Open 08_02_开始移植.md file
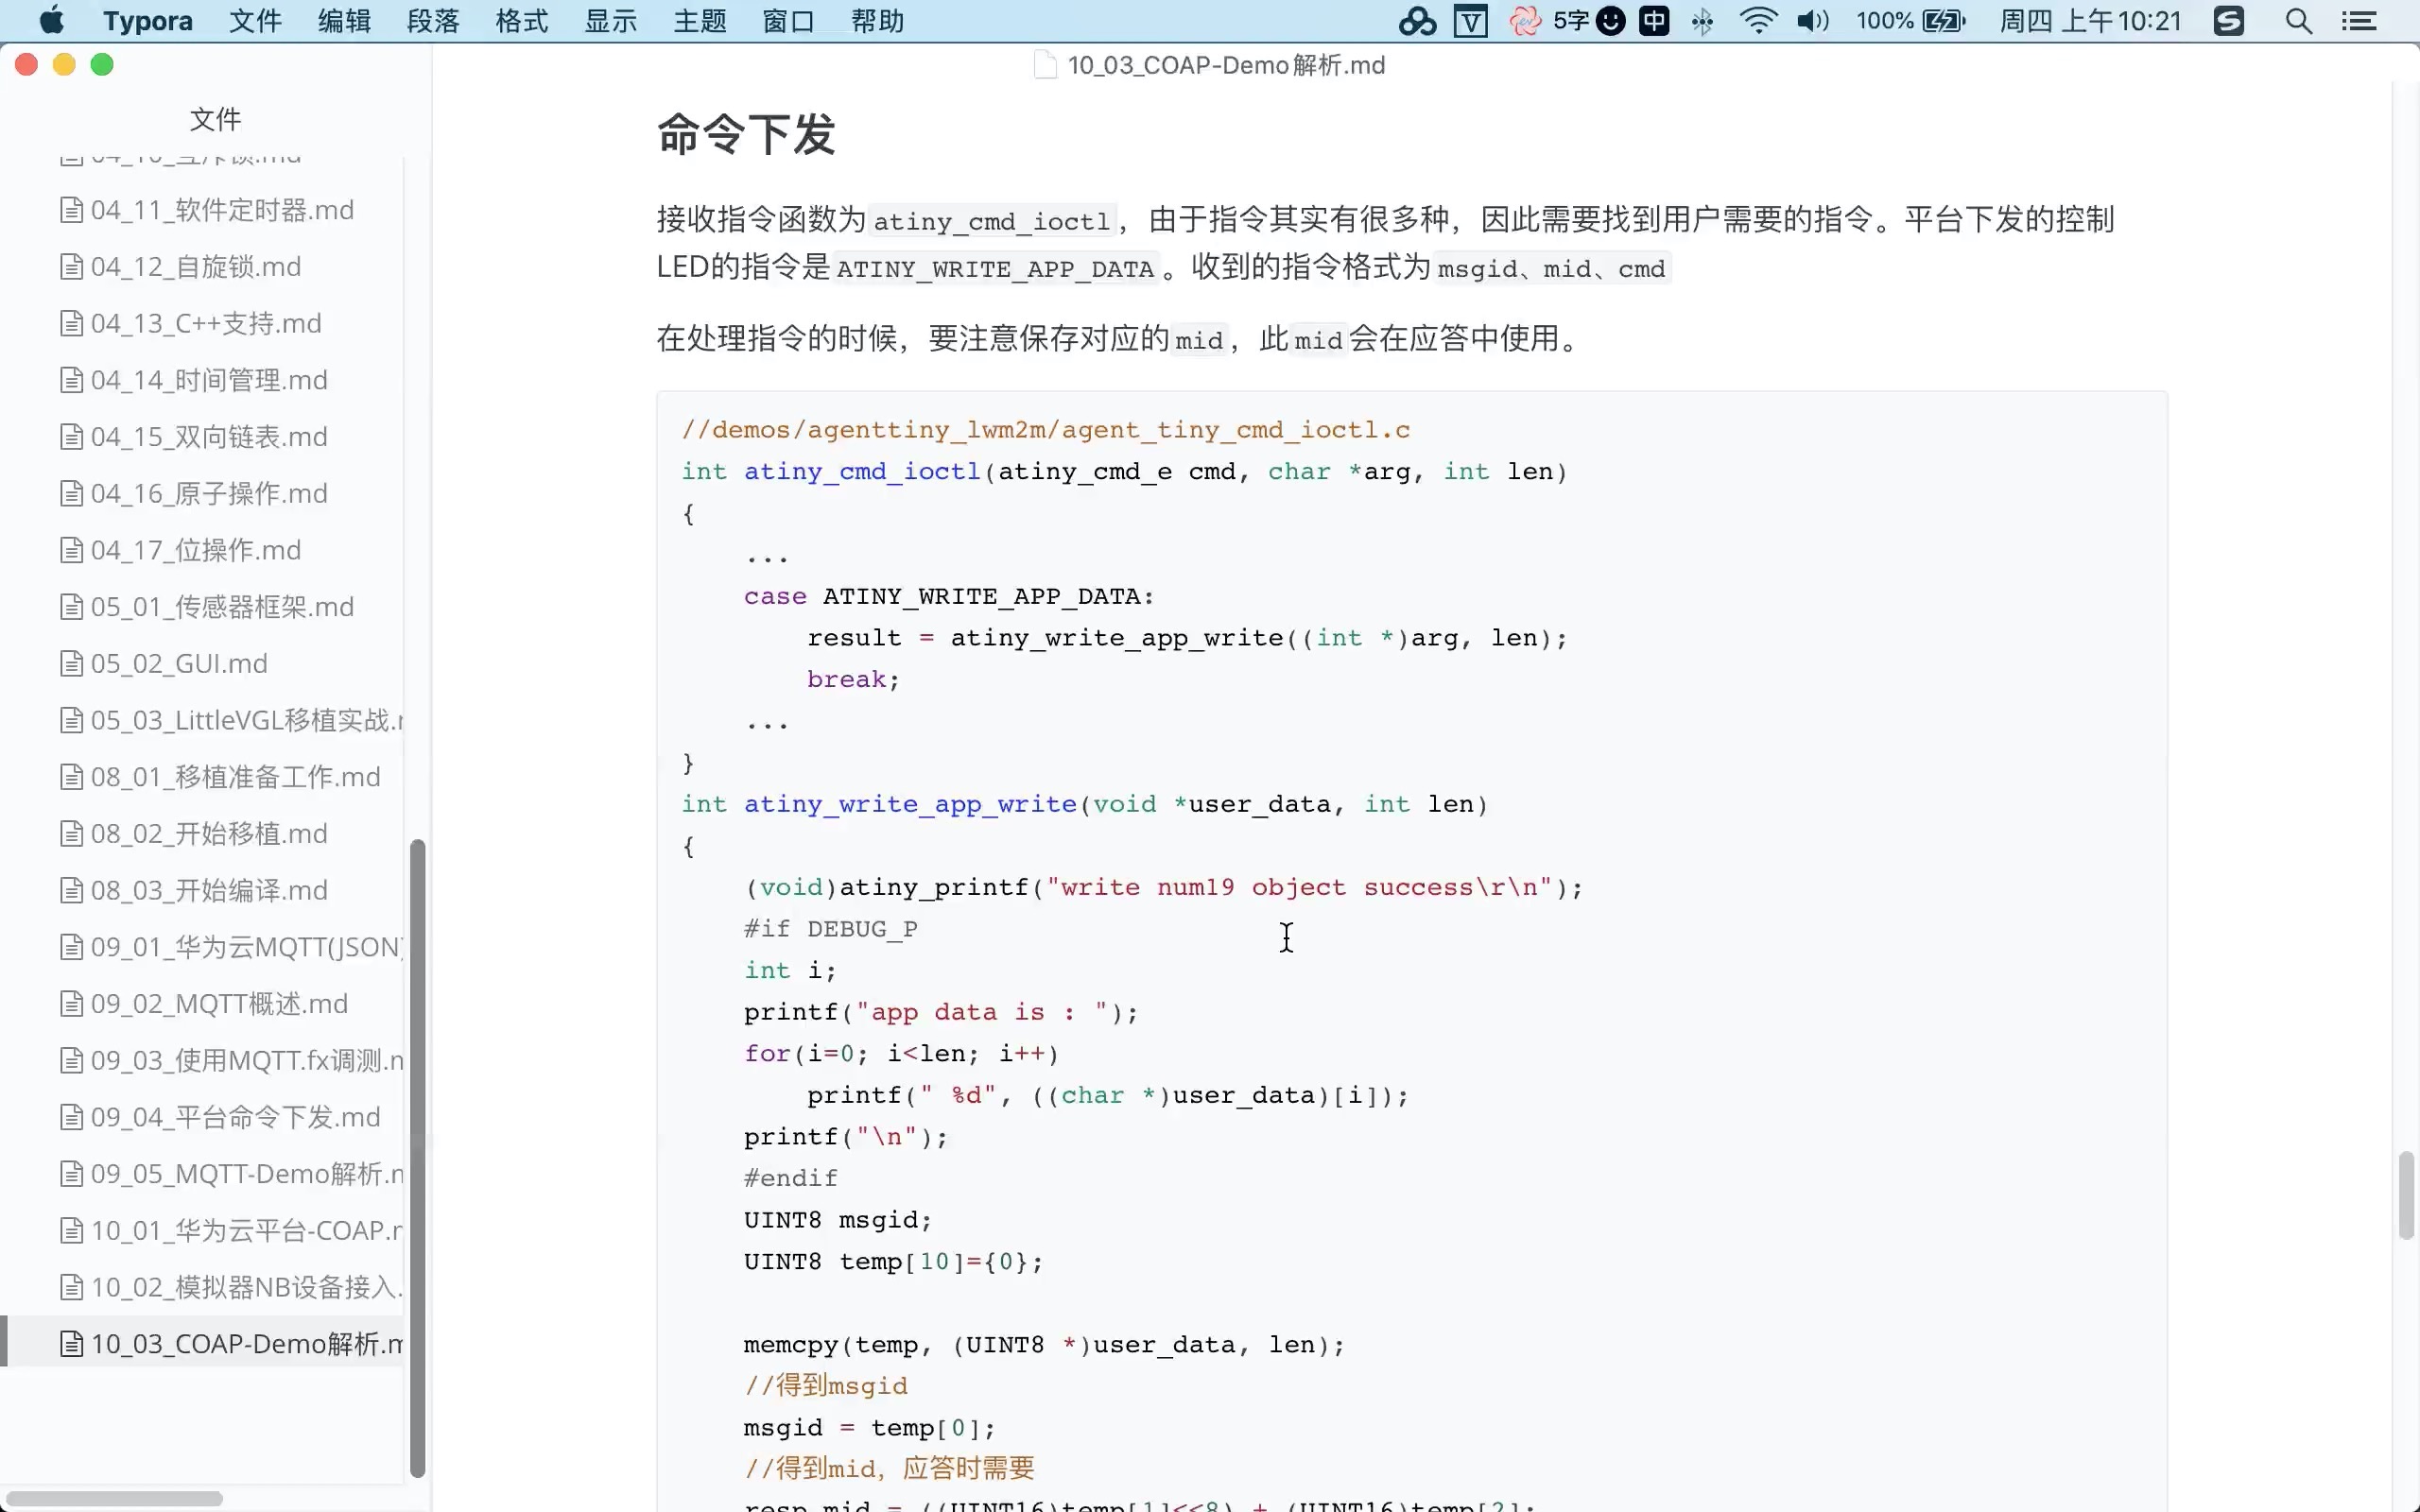 [x=209, y=834]
